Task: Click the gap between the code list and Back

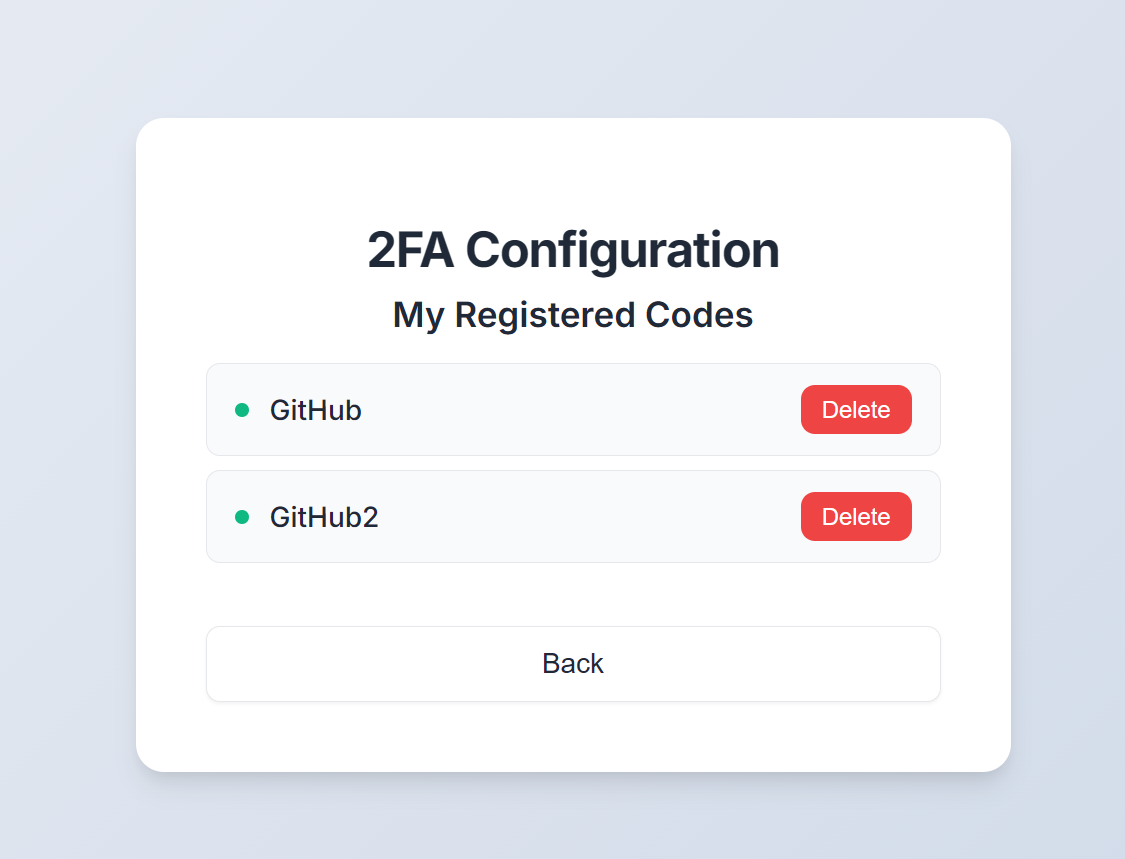Action: click(573, 595)
